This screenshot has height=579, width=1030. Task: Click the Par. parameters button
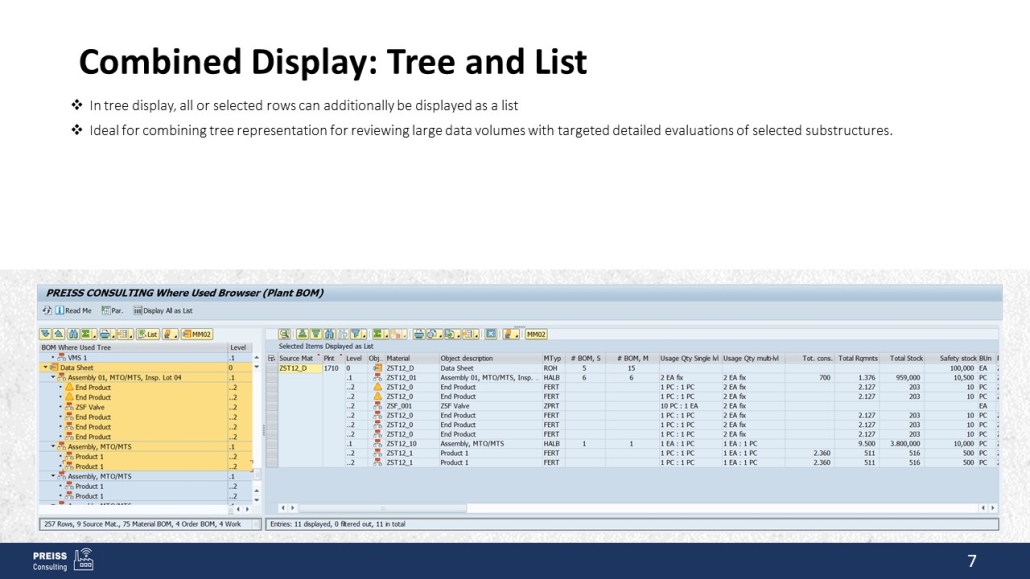tap(112, 311)
